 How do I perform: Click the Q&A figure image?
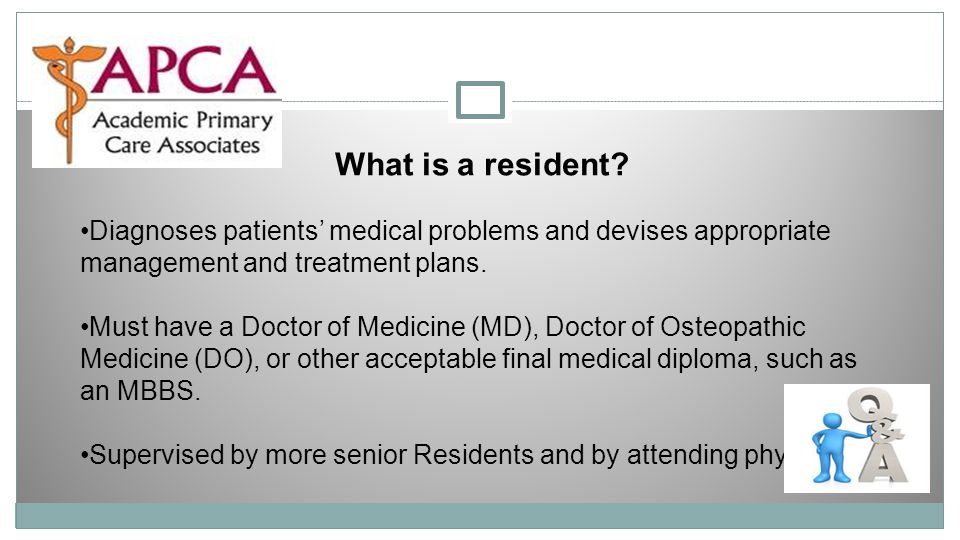(857, 438)
